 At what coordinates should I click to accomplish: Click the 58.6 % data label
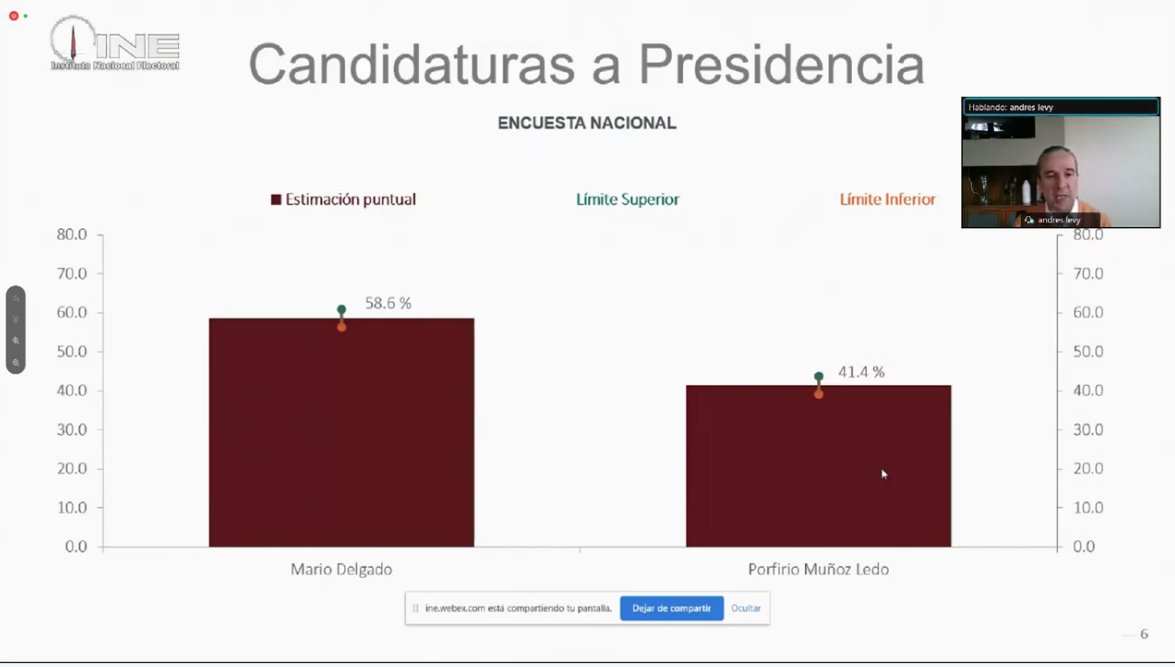[388, 303]
